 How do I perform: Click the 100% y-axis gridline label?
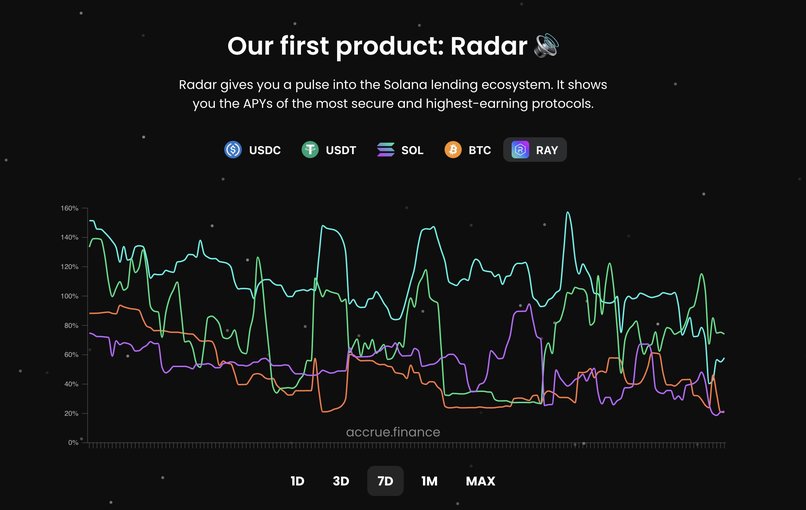[69, 296]
